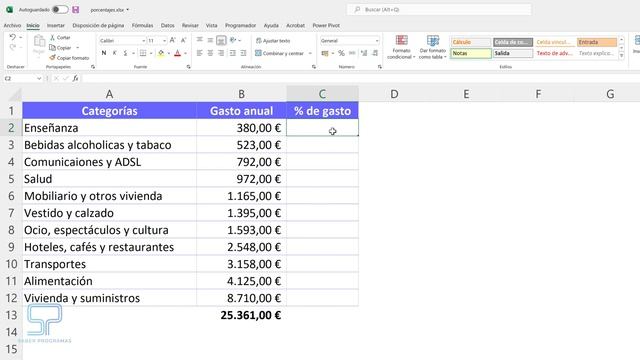Open Dar formato como tabla
This screenshot has width=640, height=360.
pos(433,47)
